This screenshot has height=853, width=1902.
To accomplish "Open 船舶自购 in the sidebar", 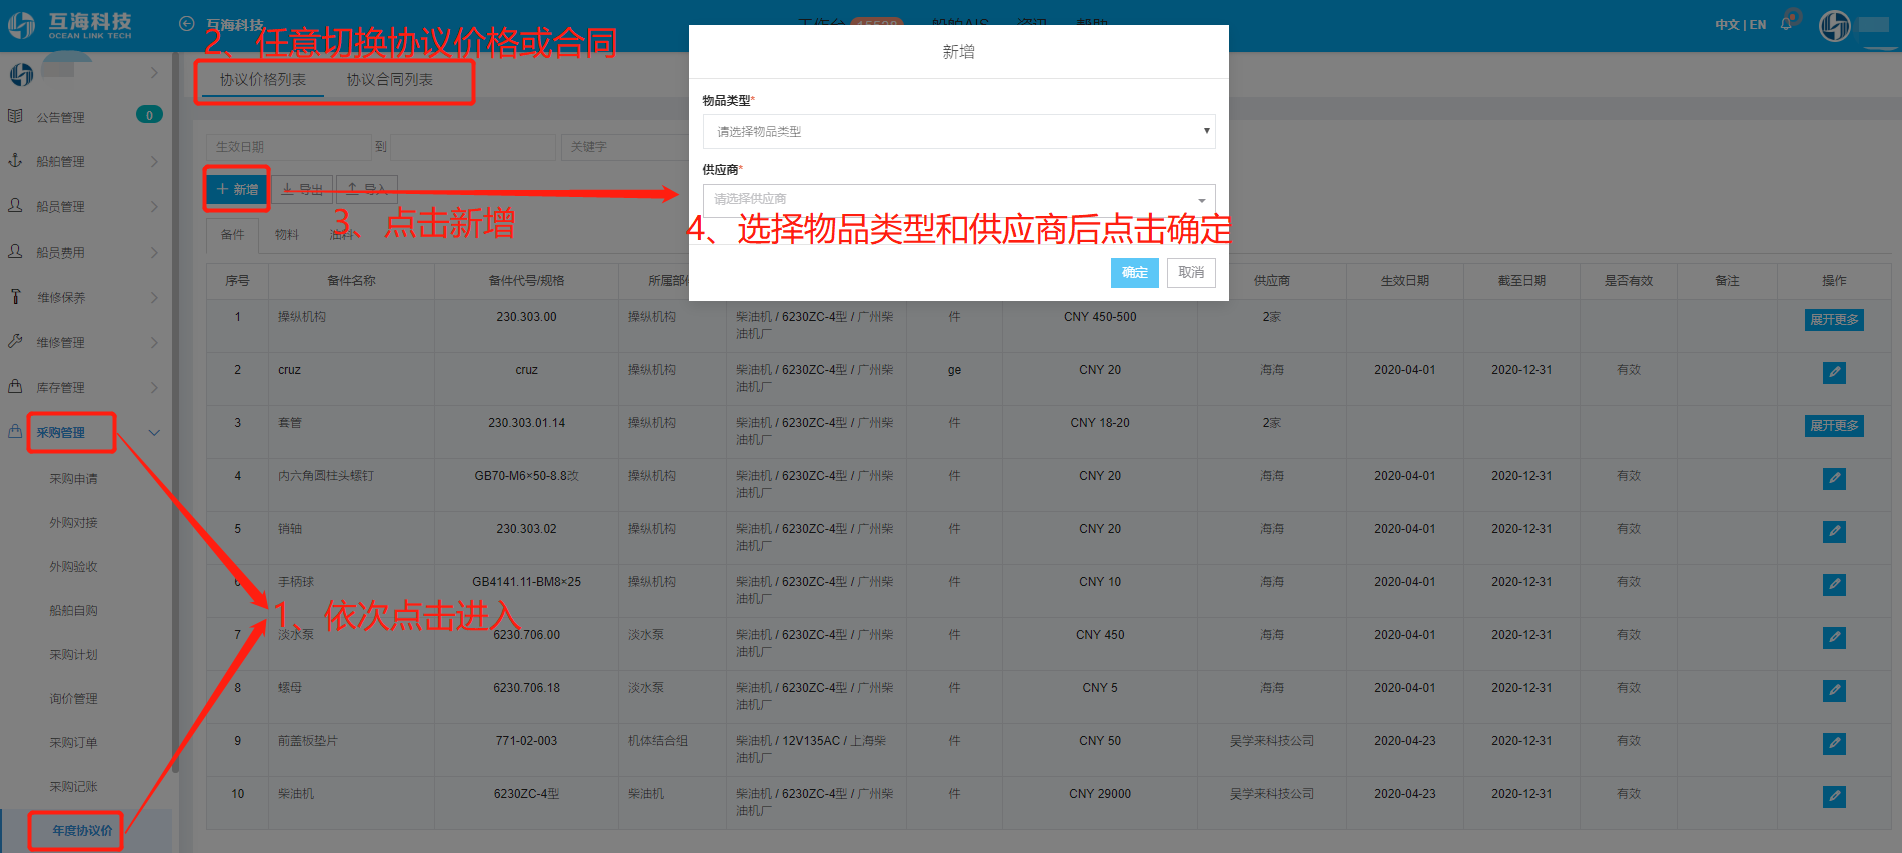I will (73, 610).
